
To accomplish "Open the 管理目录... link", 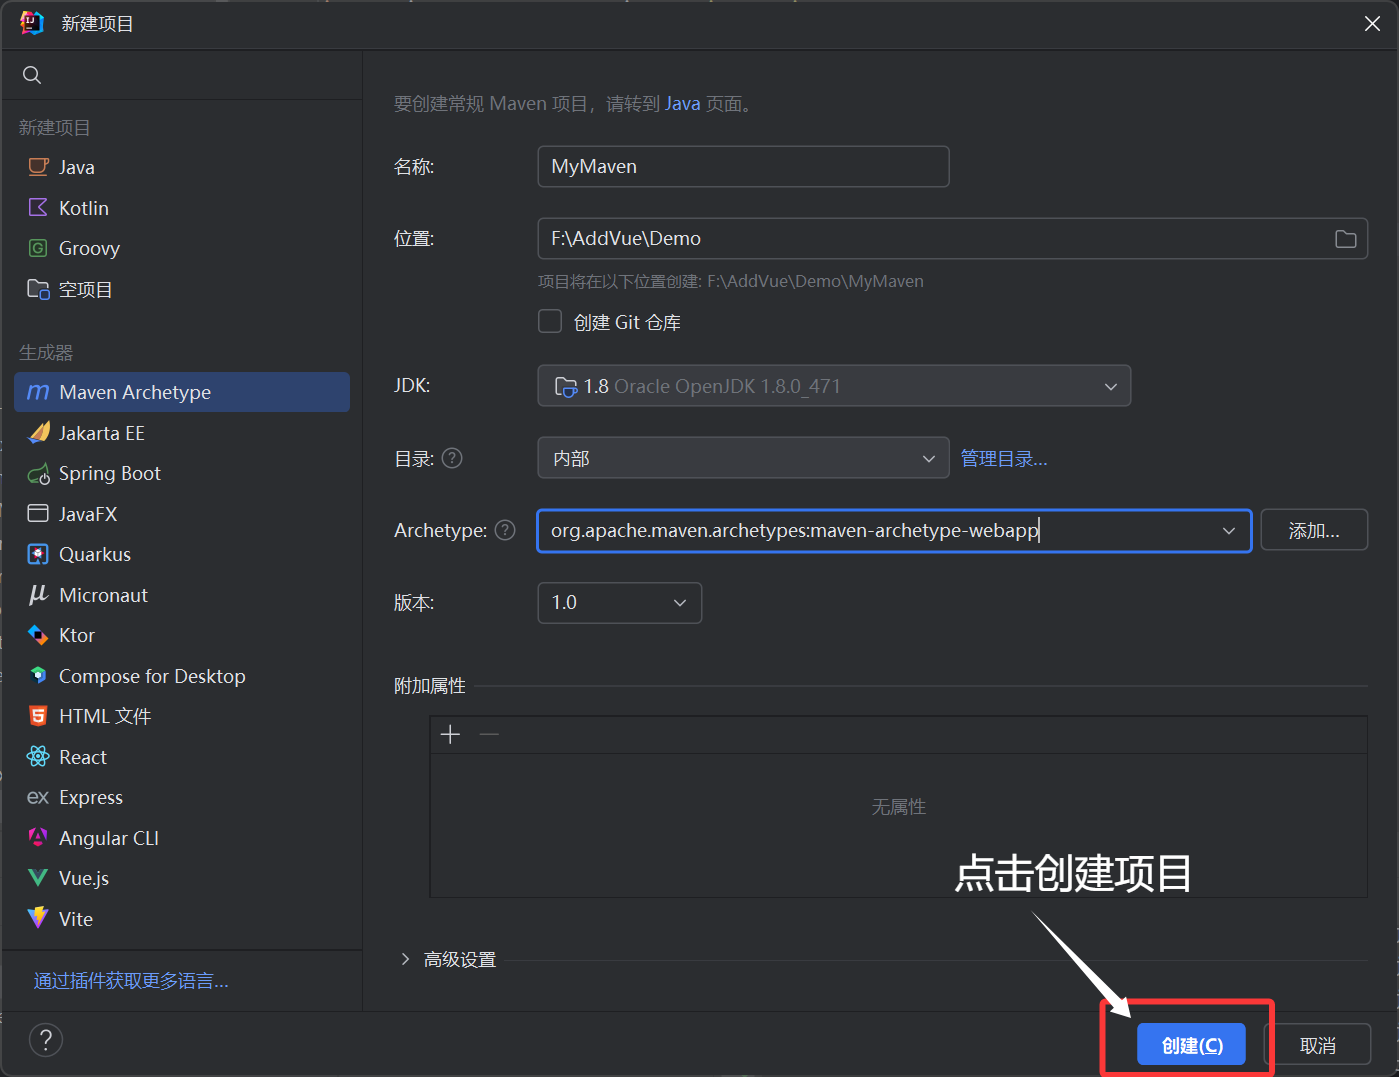I will point(1003,459).
